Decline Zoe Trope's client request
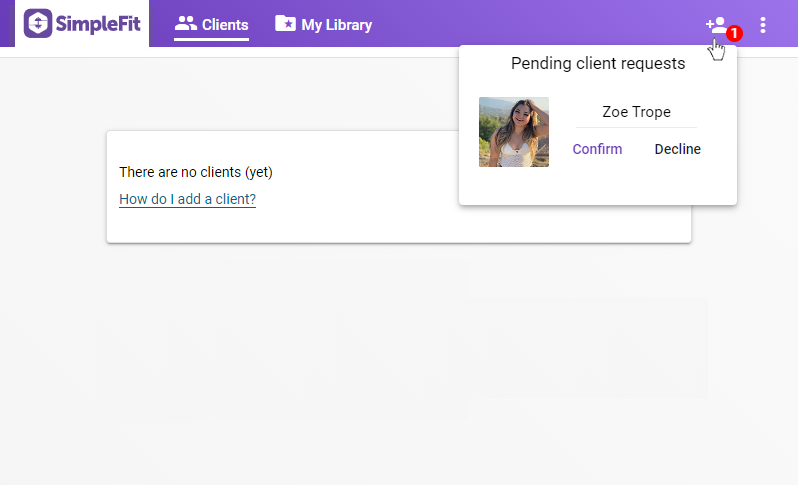Screen dimensions: 798x485 pos(677,149)
